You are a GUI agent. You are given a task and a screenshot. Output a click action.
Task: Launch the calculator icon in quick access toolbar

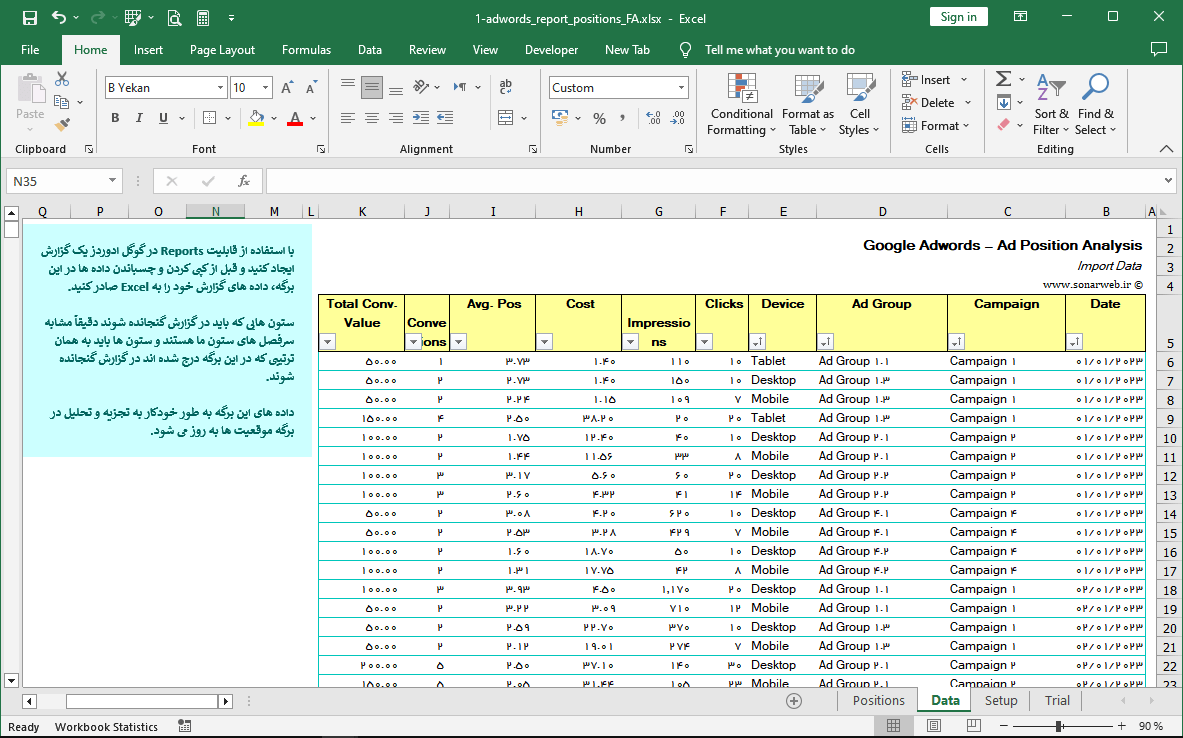tap(202, 17)
